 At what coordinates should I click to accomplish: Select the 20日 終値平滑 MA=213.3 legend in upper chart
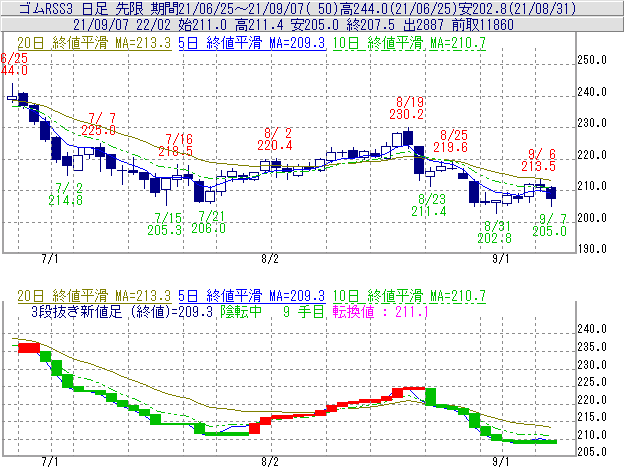pyautogui.click(x=94, y=43)
